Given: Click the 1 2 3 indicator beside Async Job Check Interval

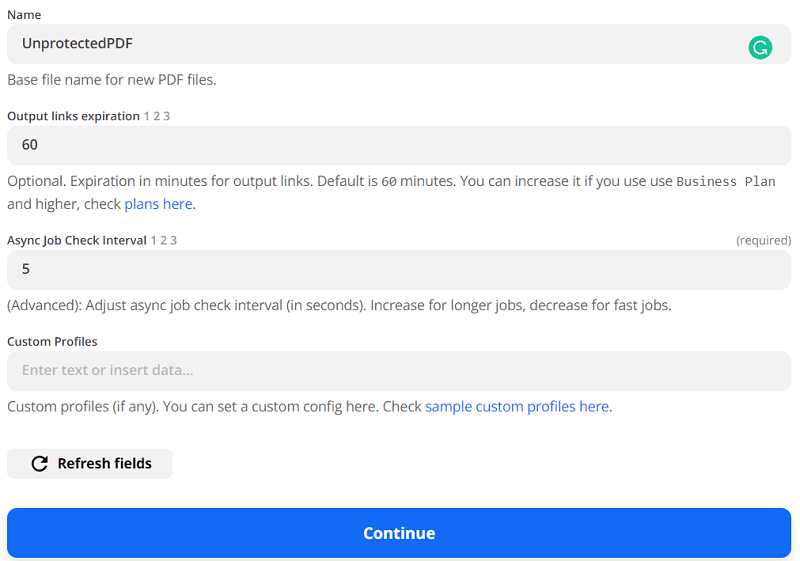Looking at the screenshot, I should [x=164, y=240].
